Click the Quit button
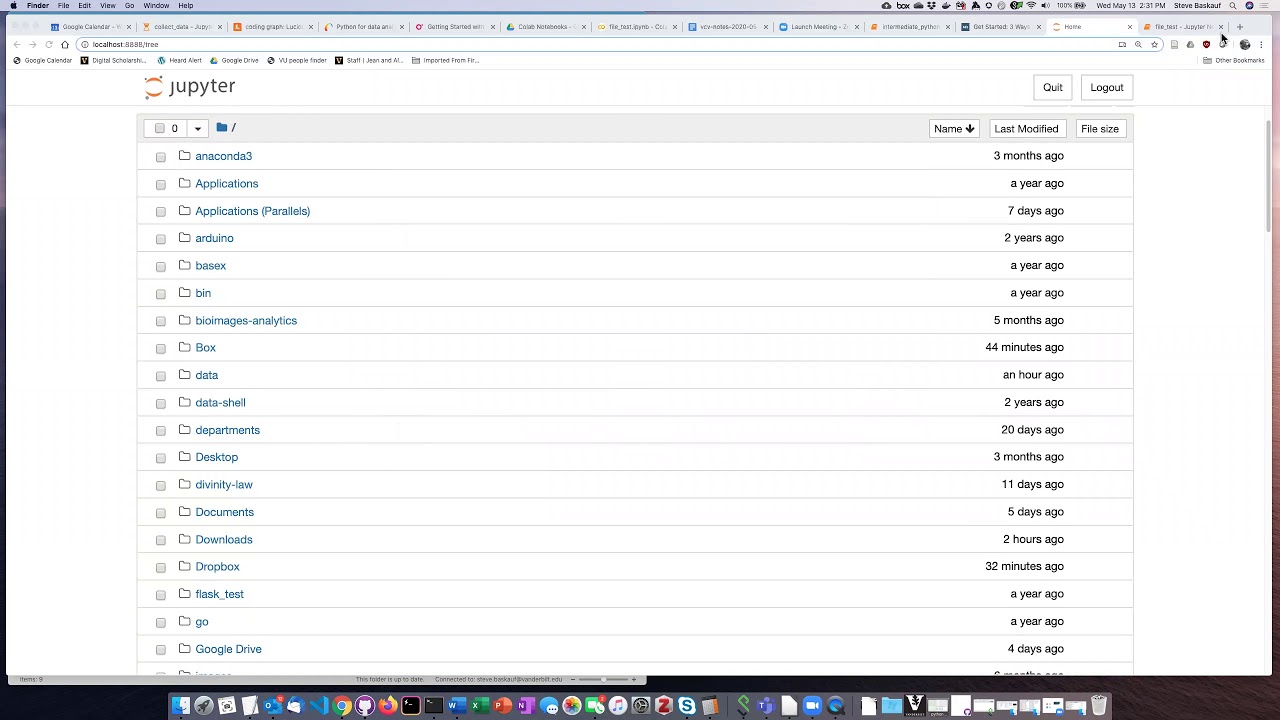The height and width of the screenshot is (720, 1280). tap(1053, 87)
